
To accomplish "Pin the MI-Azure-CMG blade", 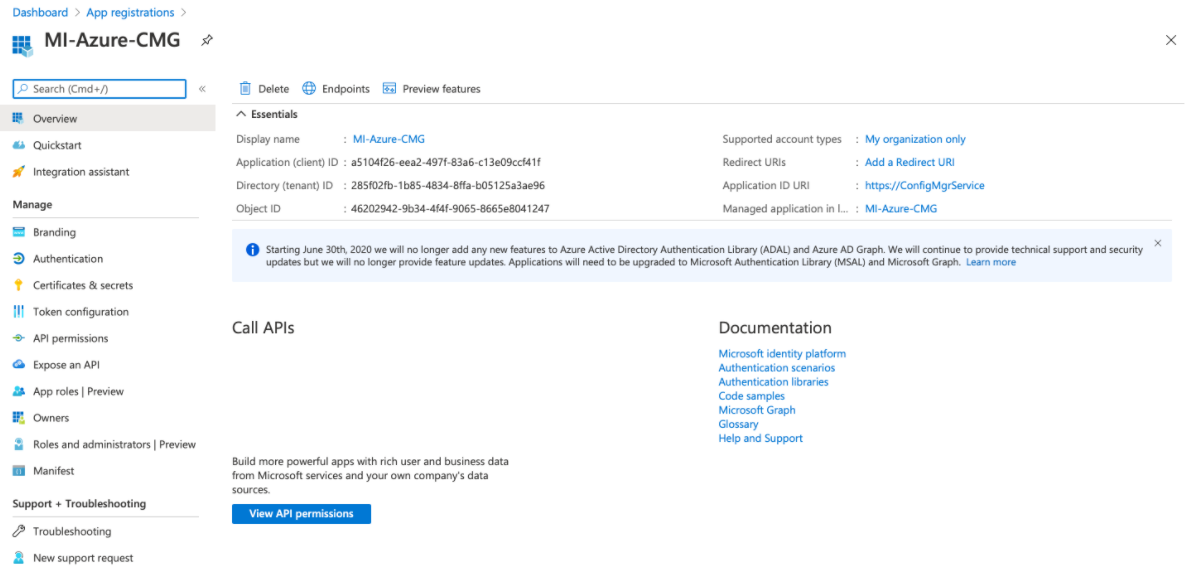I will pyautogui.click(x=206, y=41).
